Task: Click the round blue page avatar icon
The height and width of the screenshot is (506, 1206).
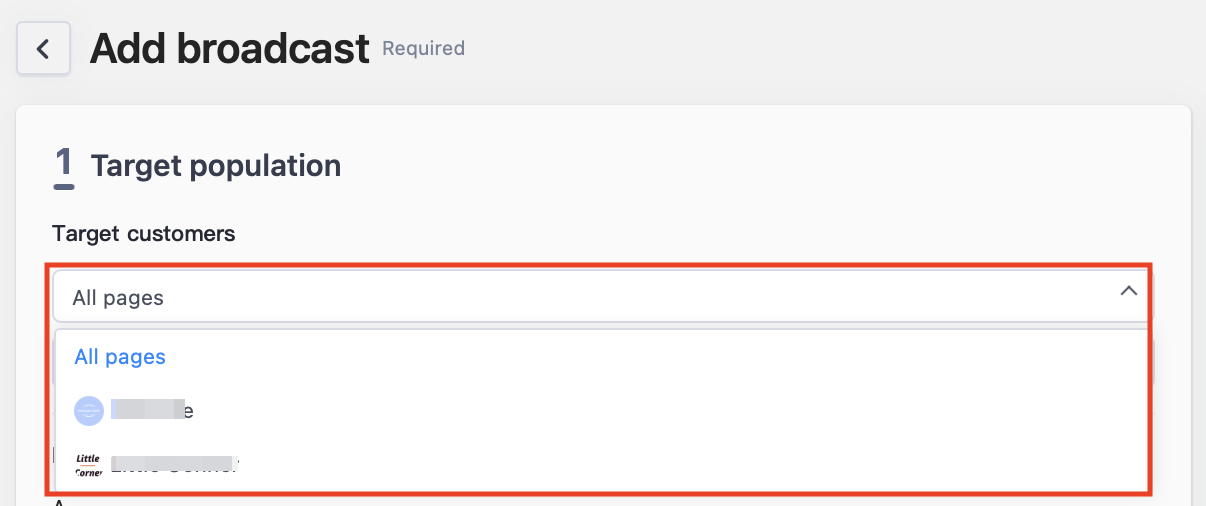Action: (89, 411)
